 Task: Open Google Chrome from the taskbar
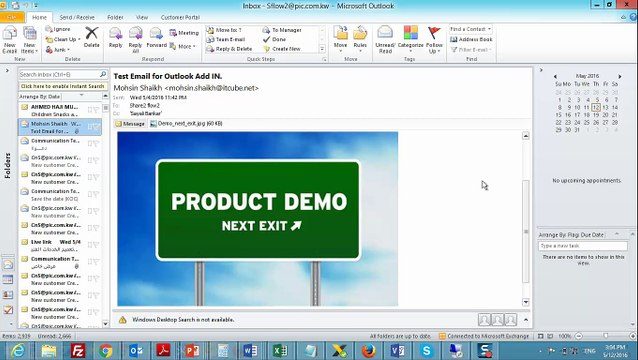click(105, 351)
